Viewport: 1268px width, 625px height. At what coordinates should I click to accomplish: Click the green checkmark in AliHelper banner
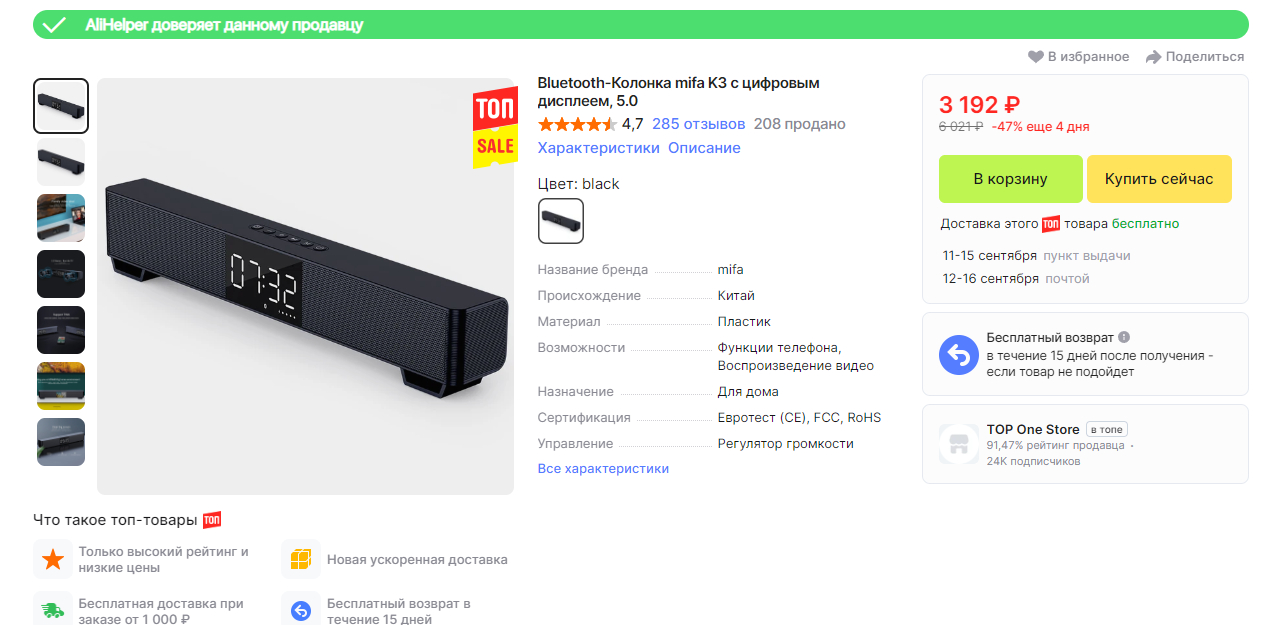[x=54, y=25]
